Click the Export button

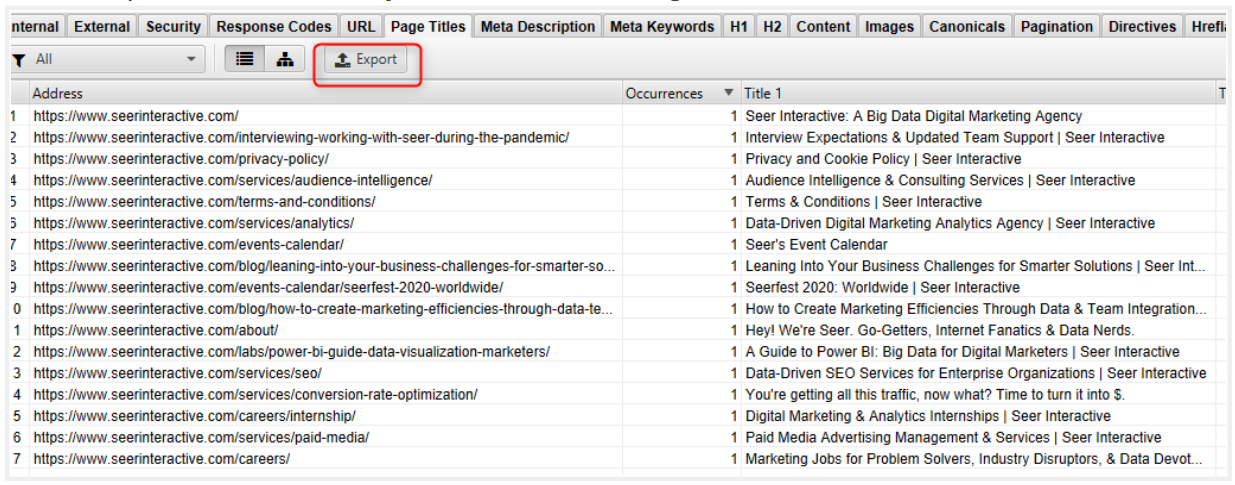(x=367, y=60)
